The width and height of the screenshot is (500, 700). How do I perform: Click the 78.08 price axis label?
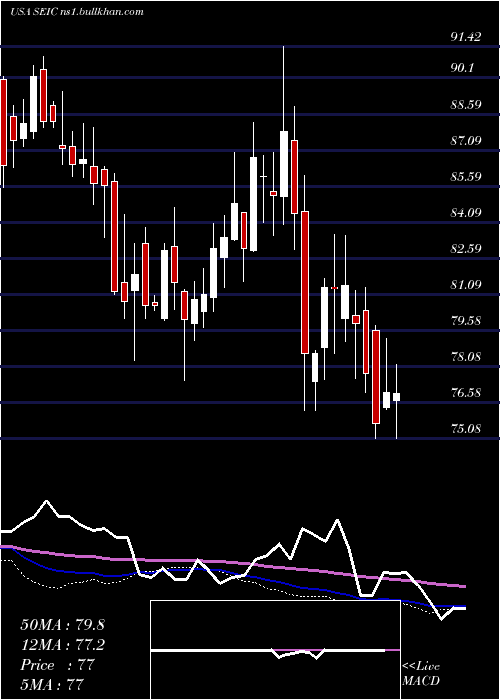pos(466,357)
